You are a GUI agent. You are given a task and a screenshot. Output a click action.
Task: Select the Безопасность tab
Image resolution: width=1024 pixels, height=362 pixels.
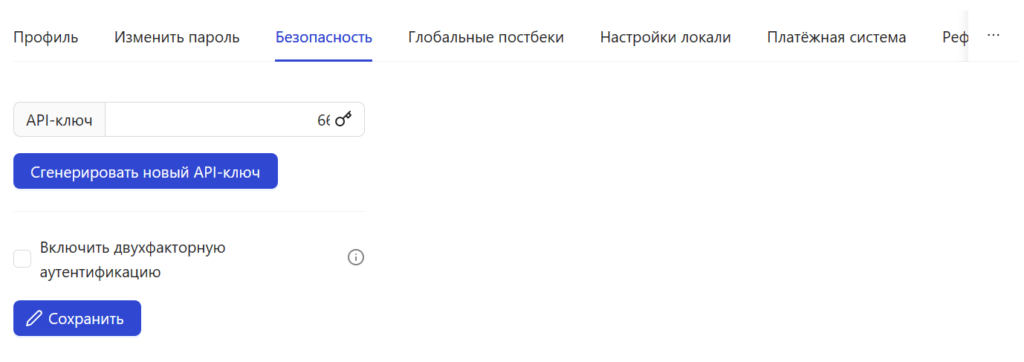(323, 37)
